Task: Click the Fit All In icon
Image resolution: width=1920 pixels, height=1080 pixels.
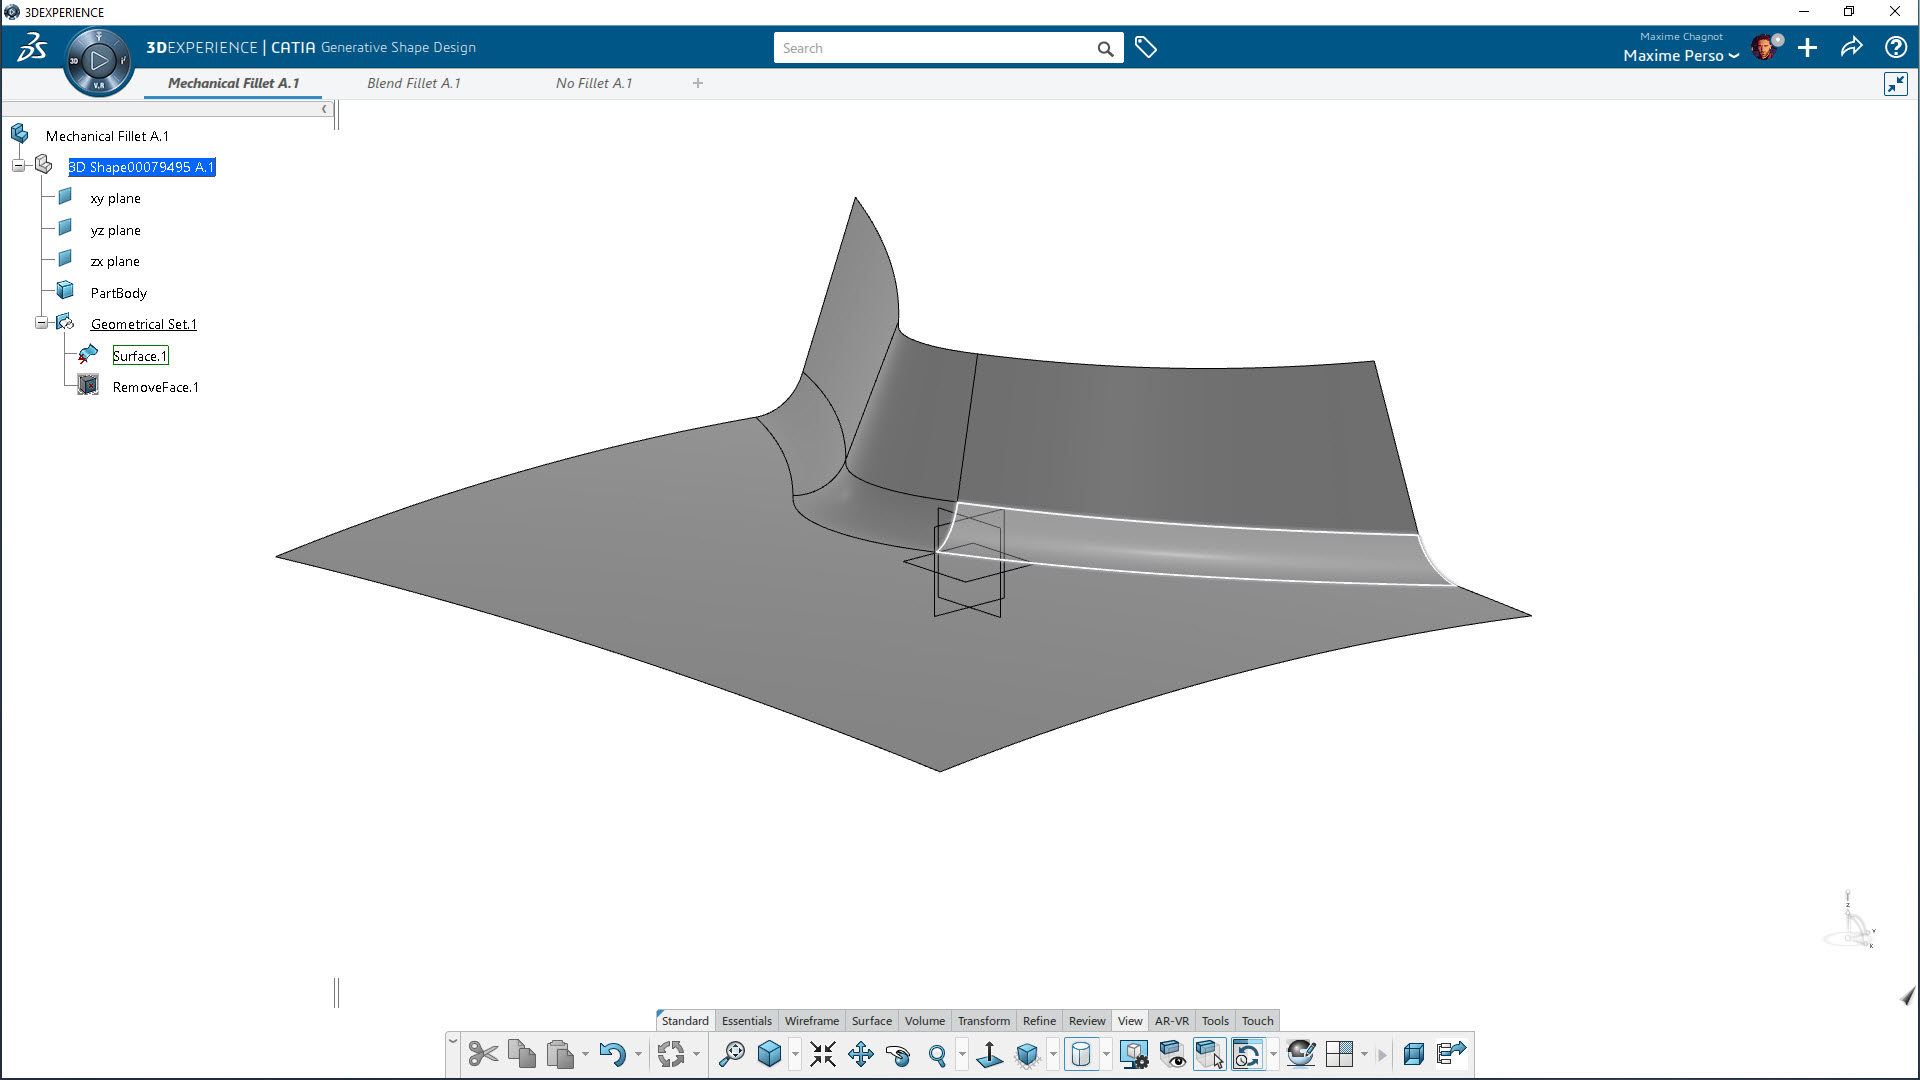Action: click(823, 1054)
